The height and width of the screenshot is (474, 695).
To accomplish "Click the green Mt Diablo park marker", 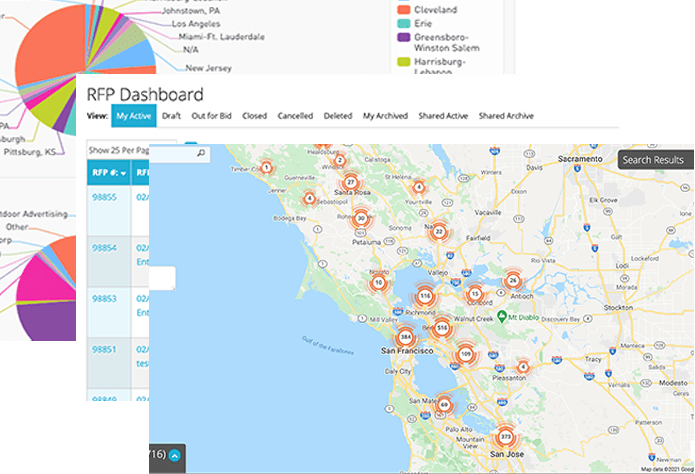I will click(x=502, y=316).
